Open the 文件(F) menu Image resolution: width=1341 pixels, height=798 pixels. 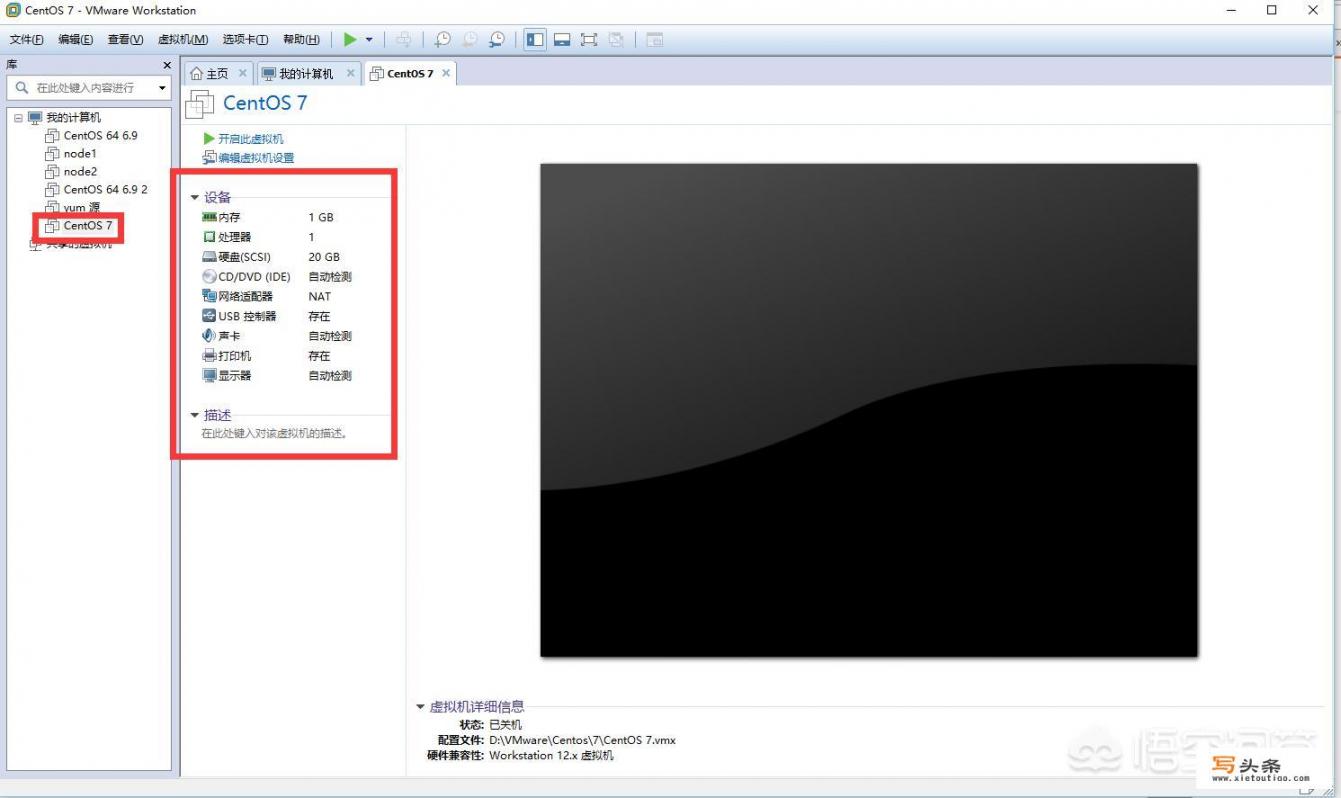tap(26, 40)
